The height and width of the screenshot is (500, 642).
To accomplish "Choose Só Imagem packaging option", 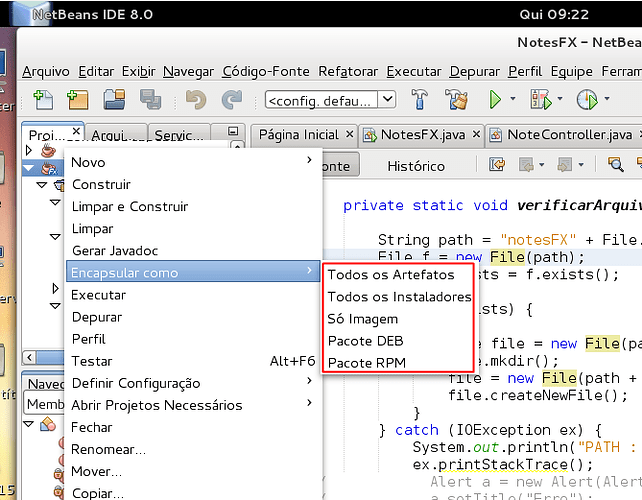I will pos(398,319).
